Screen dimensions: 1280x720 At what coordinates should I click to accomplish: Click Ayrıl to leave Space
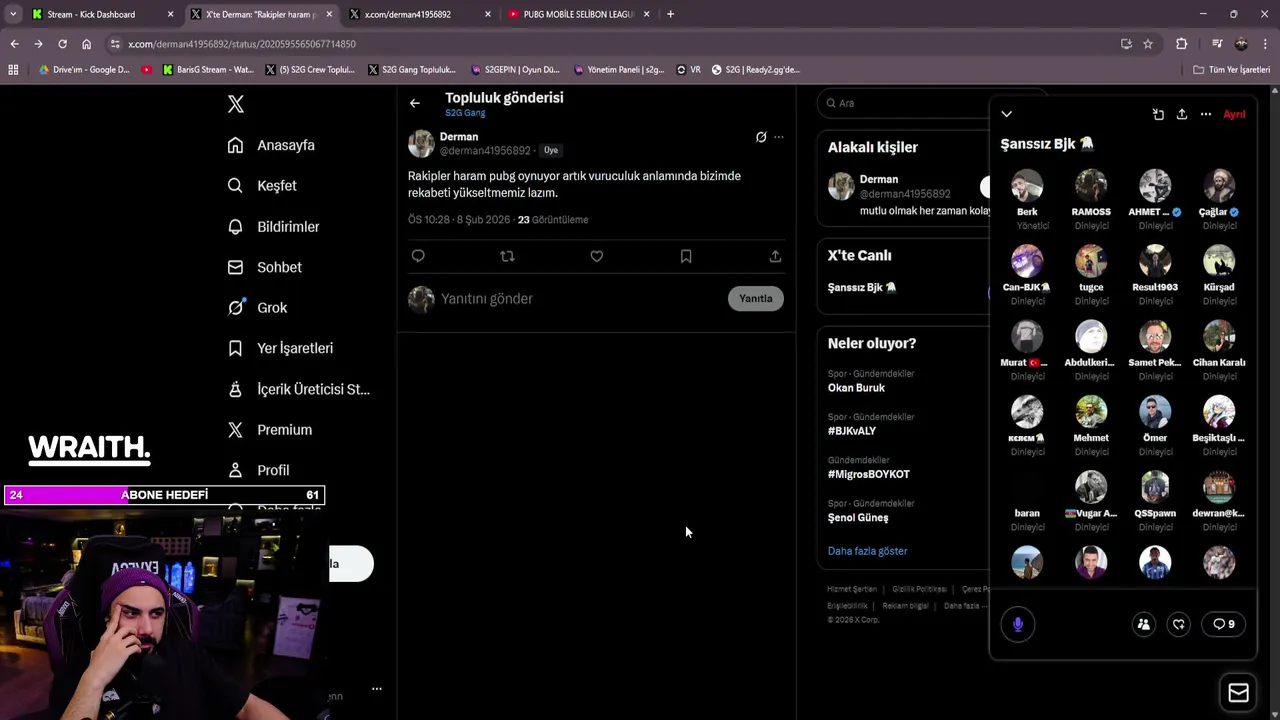1235,114
